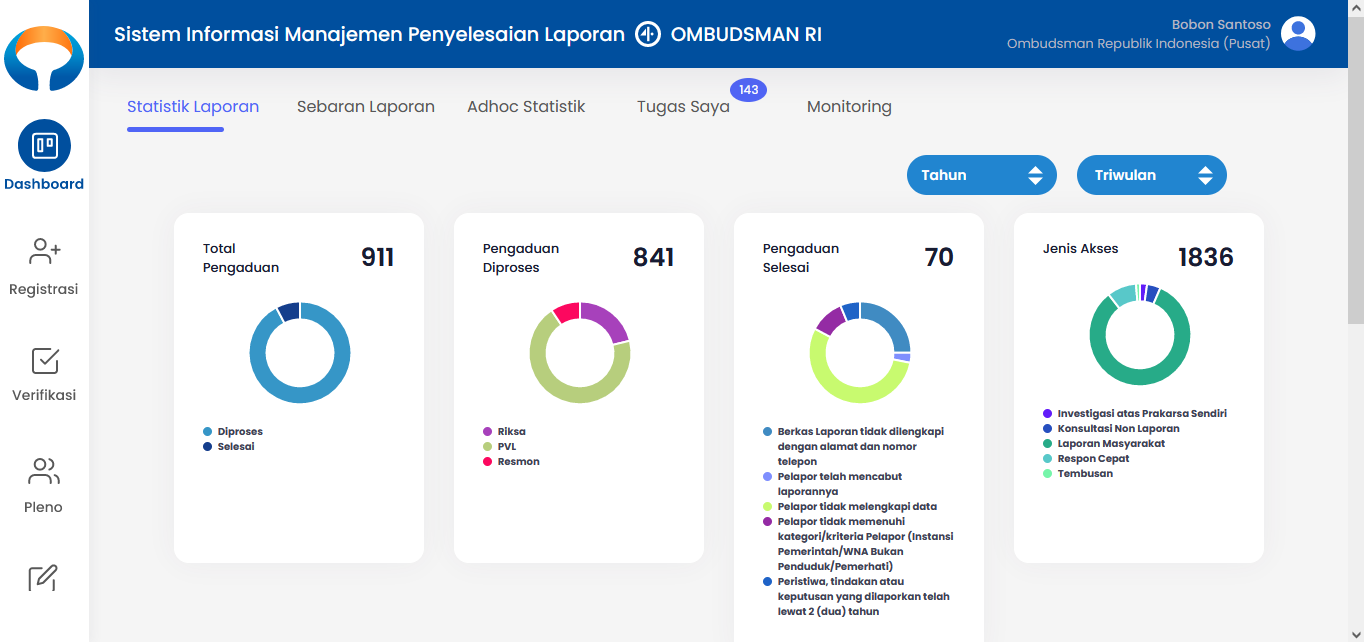Open the Tugas Saya tab
Viewport: 1364px width, 642px height.
click(x=683, y=107)
